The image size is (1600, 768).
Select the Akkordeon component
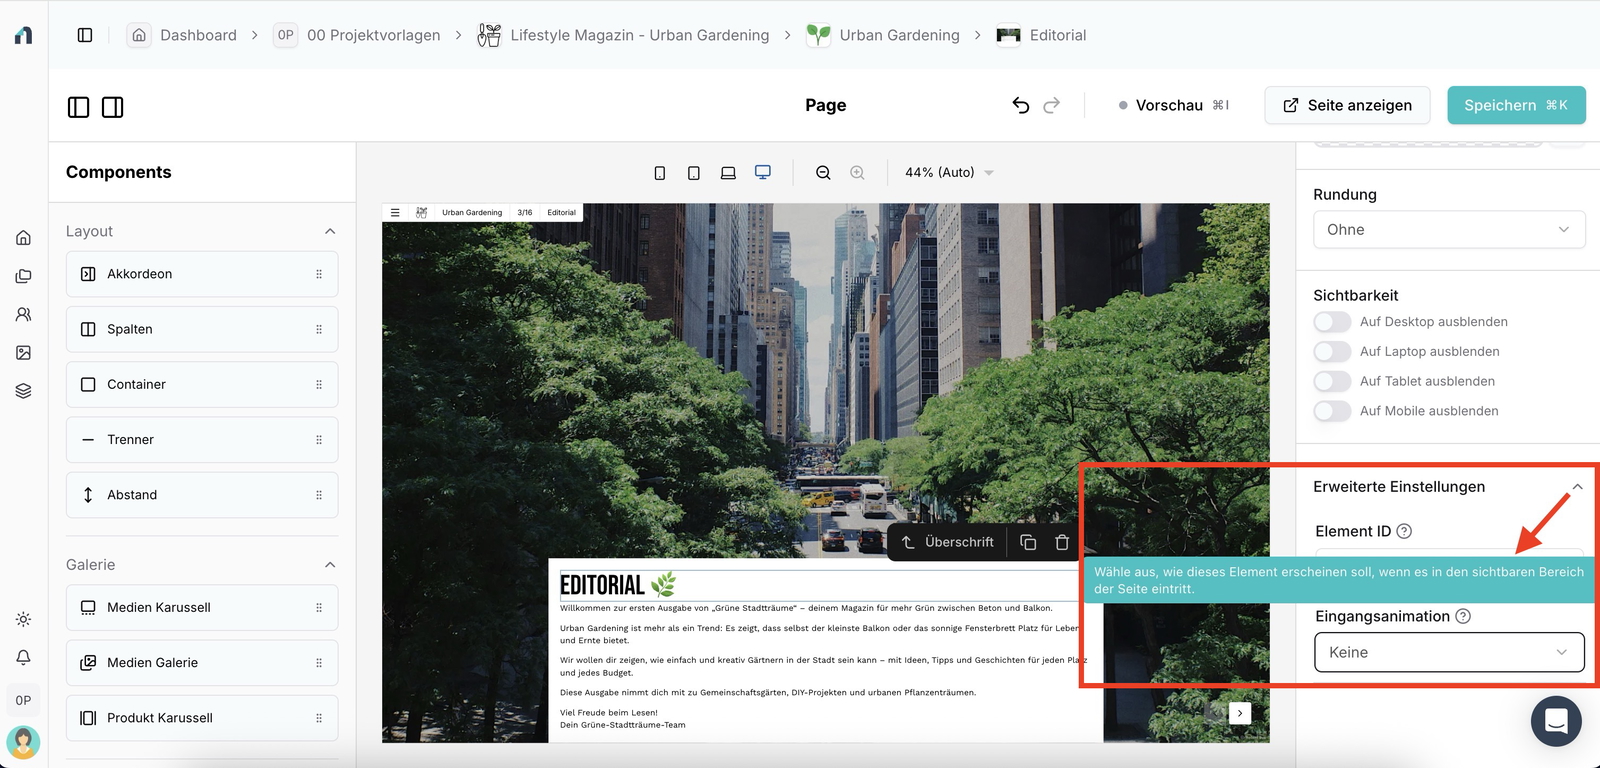point(201,274)
